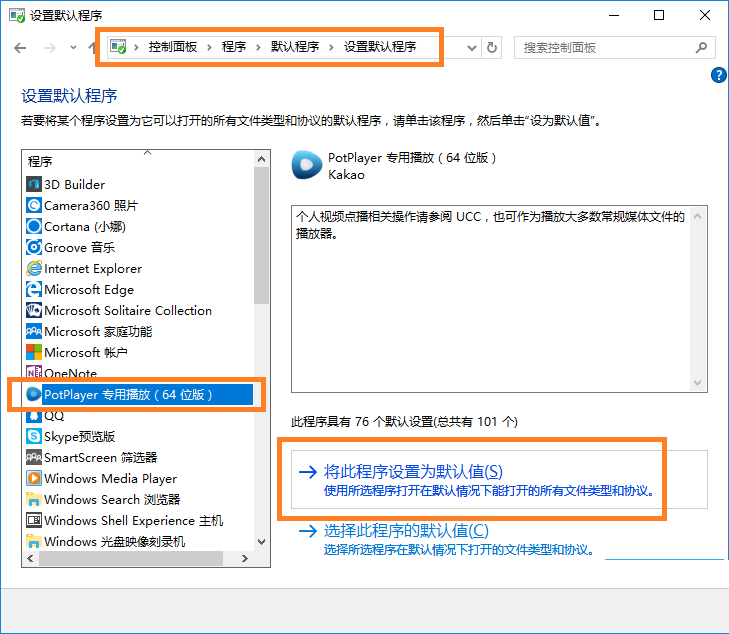
Task: Click the control panel icon in address bar
Action: [118, 47]
